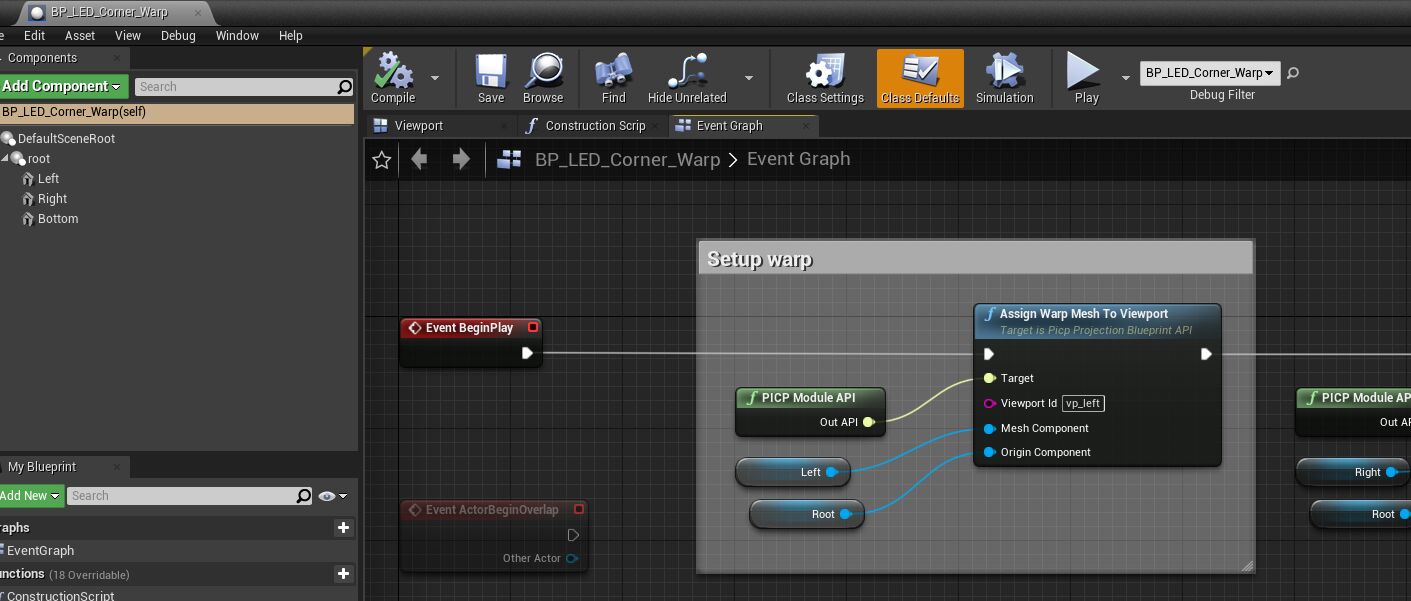Navigate back in graph history
This screenshot has width=1411, height=601.
(x=420, y=160)
